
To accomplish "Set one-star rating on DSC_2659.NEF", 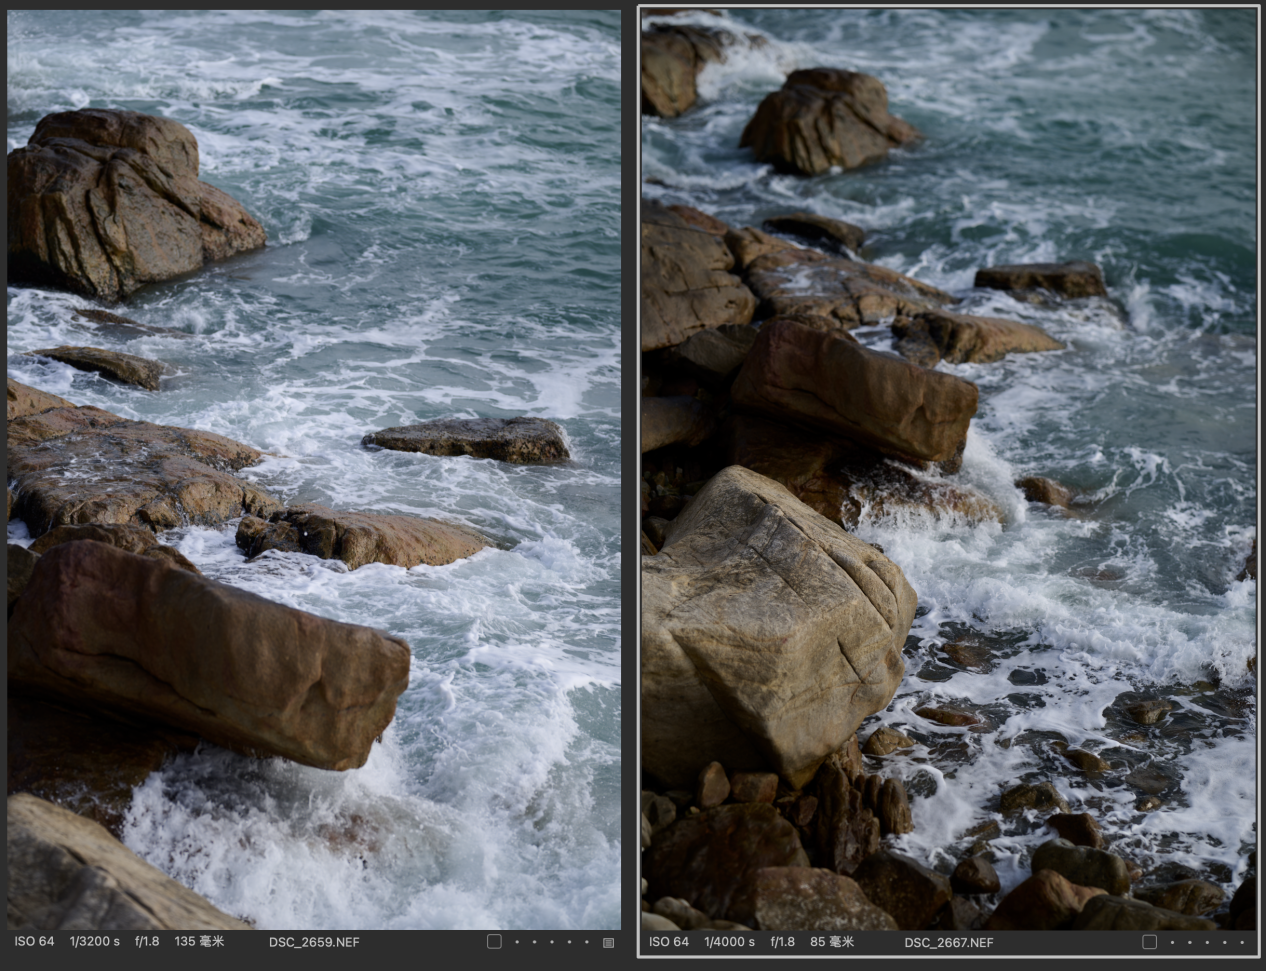I will coord(516,942).
